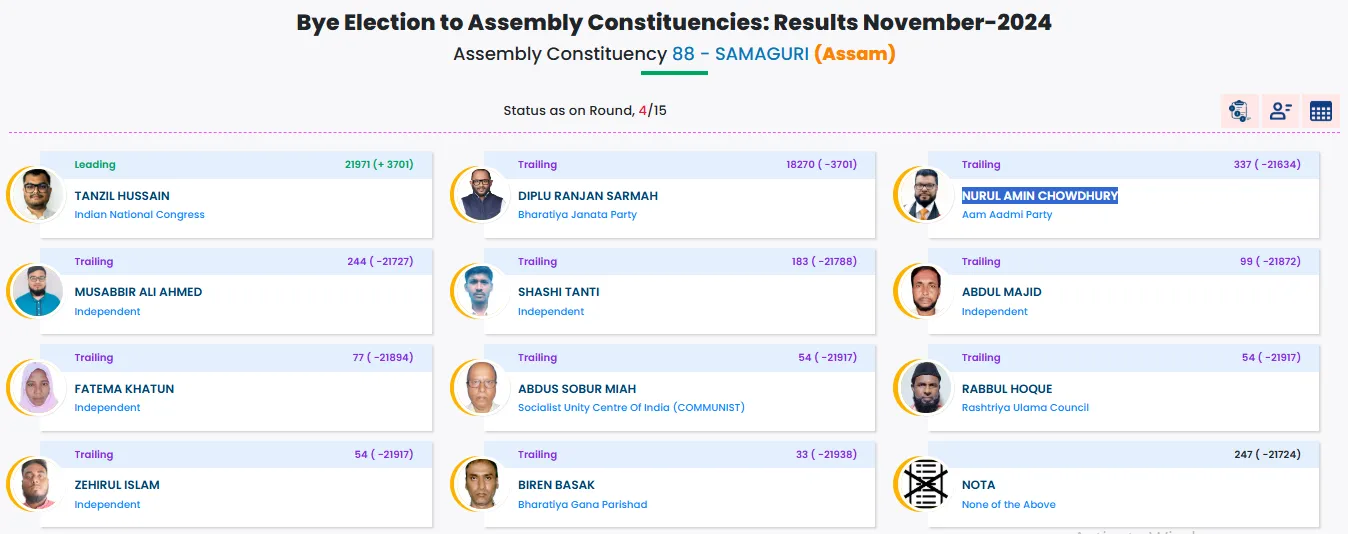Click the candidate list person icon
This screenshot has width=1348, height=534.
[x=1280, y=111]
